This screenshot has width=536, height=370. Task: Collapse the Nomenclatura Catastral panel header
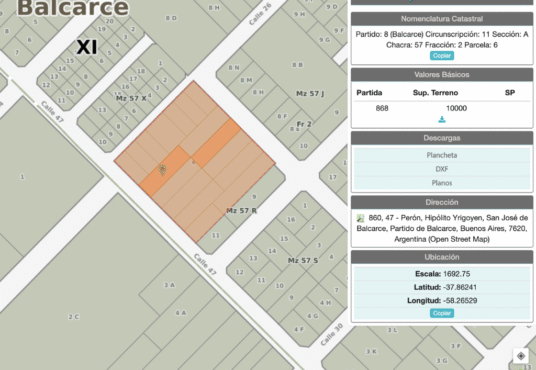pos(442,19)
